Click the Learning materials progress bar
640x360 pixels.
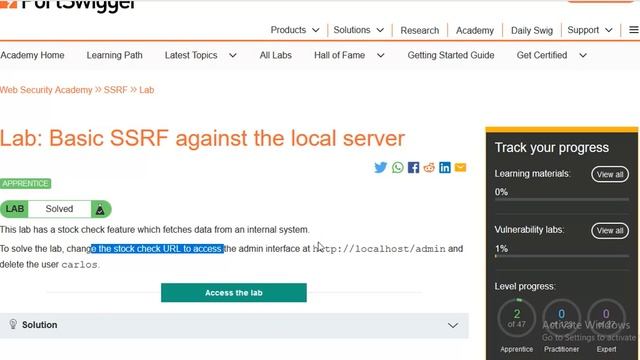[562, 200]
